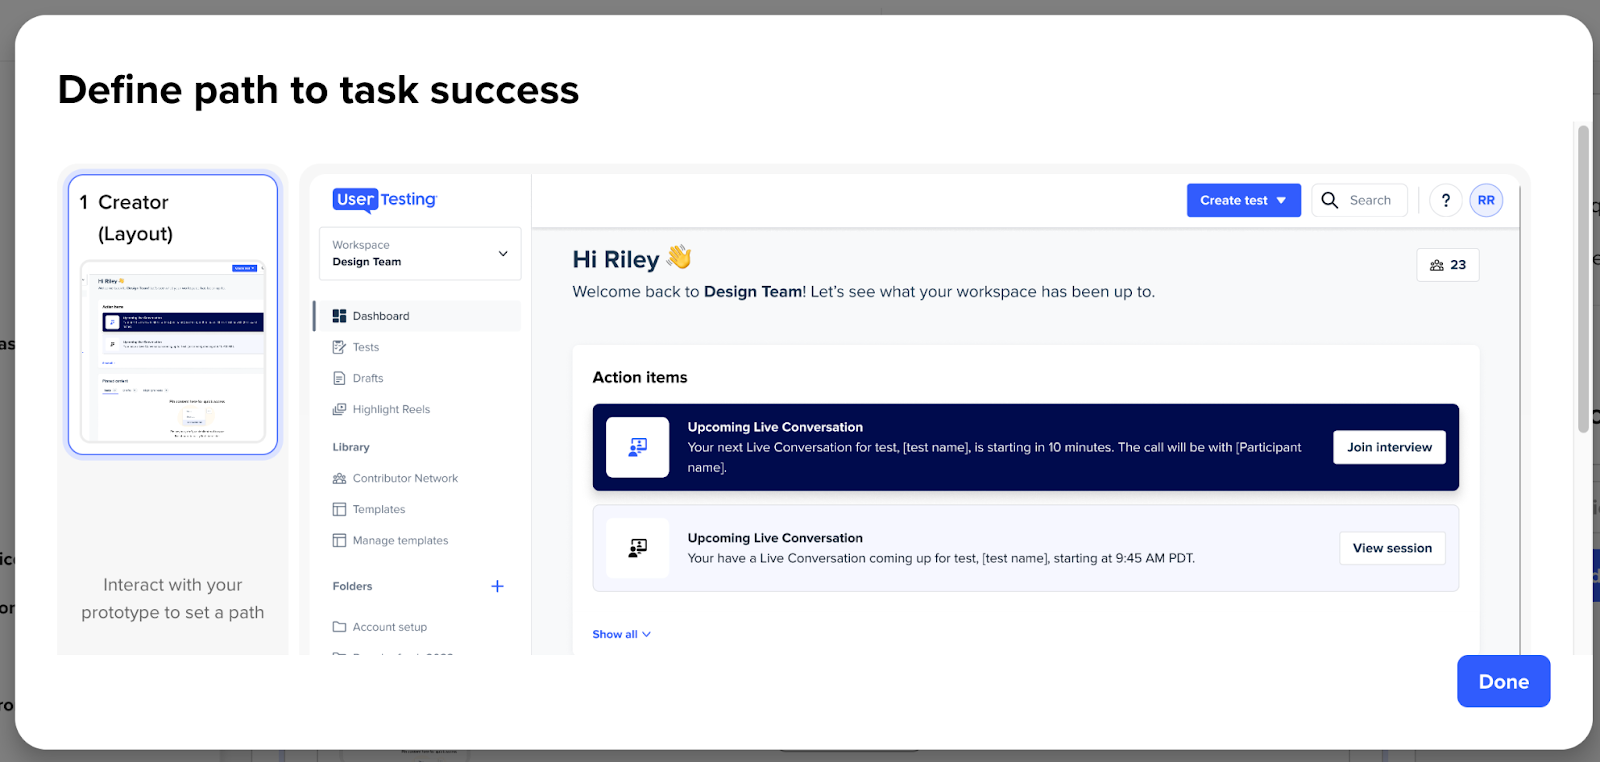Add a new folder with plus icon

tap(497, 586)
